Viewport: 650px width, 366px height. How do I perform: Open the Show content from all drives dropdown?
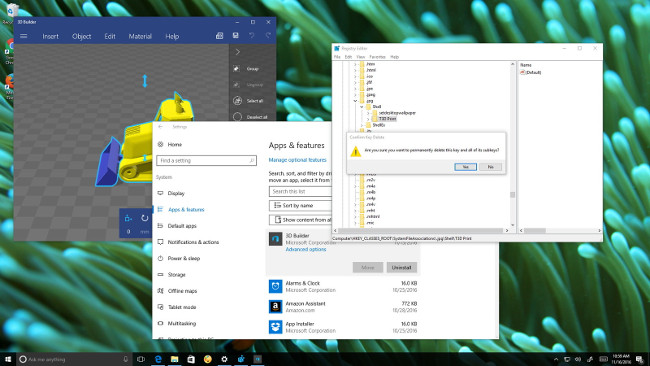[x=301, y=220]
